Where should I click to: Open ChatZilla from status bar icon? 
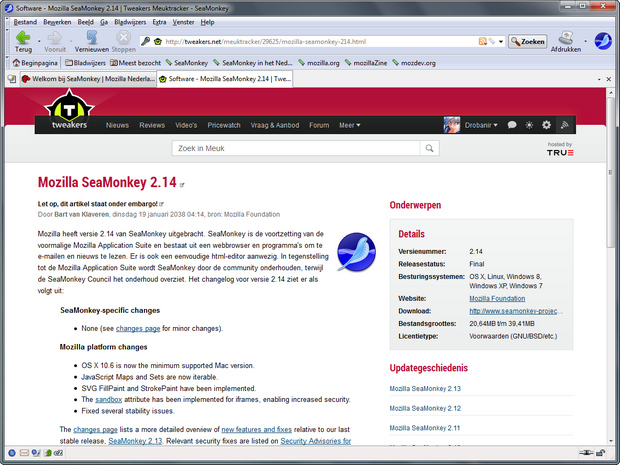[59, 453]
